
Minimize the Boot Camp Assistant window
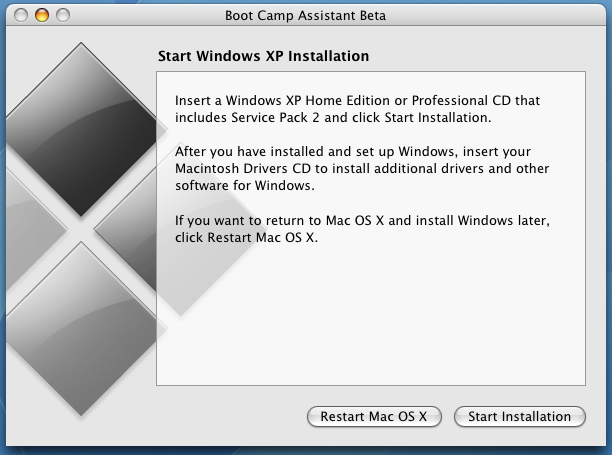[x=42, y=15]
